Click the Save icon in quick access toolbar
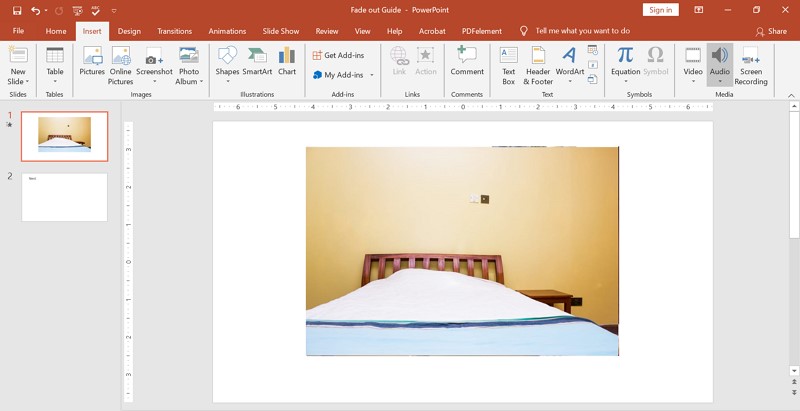The width and height of the screenshot is (800, 411). click(17, 10)
